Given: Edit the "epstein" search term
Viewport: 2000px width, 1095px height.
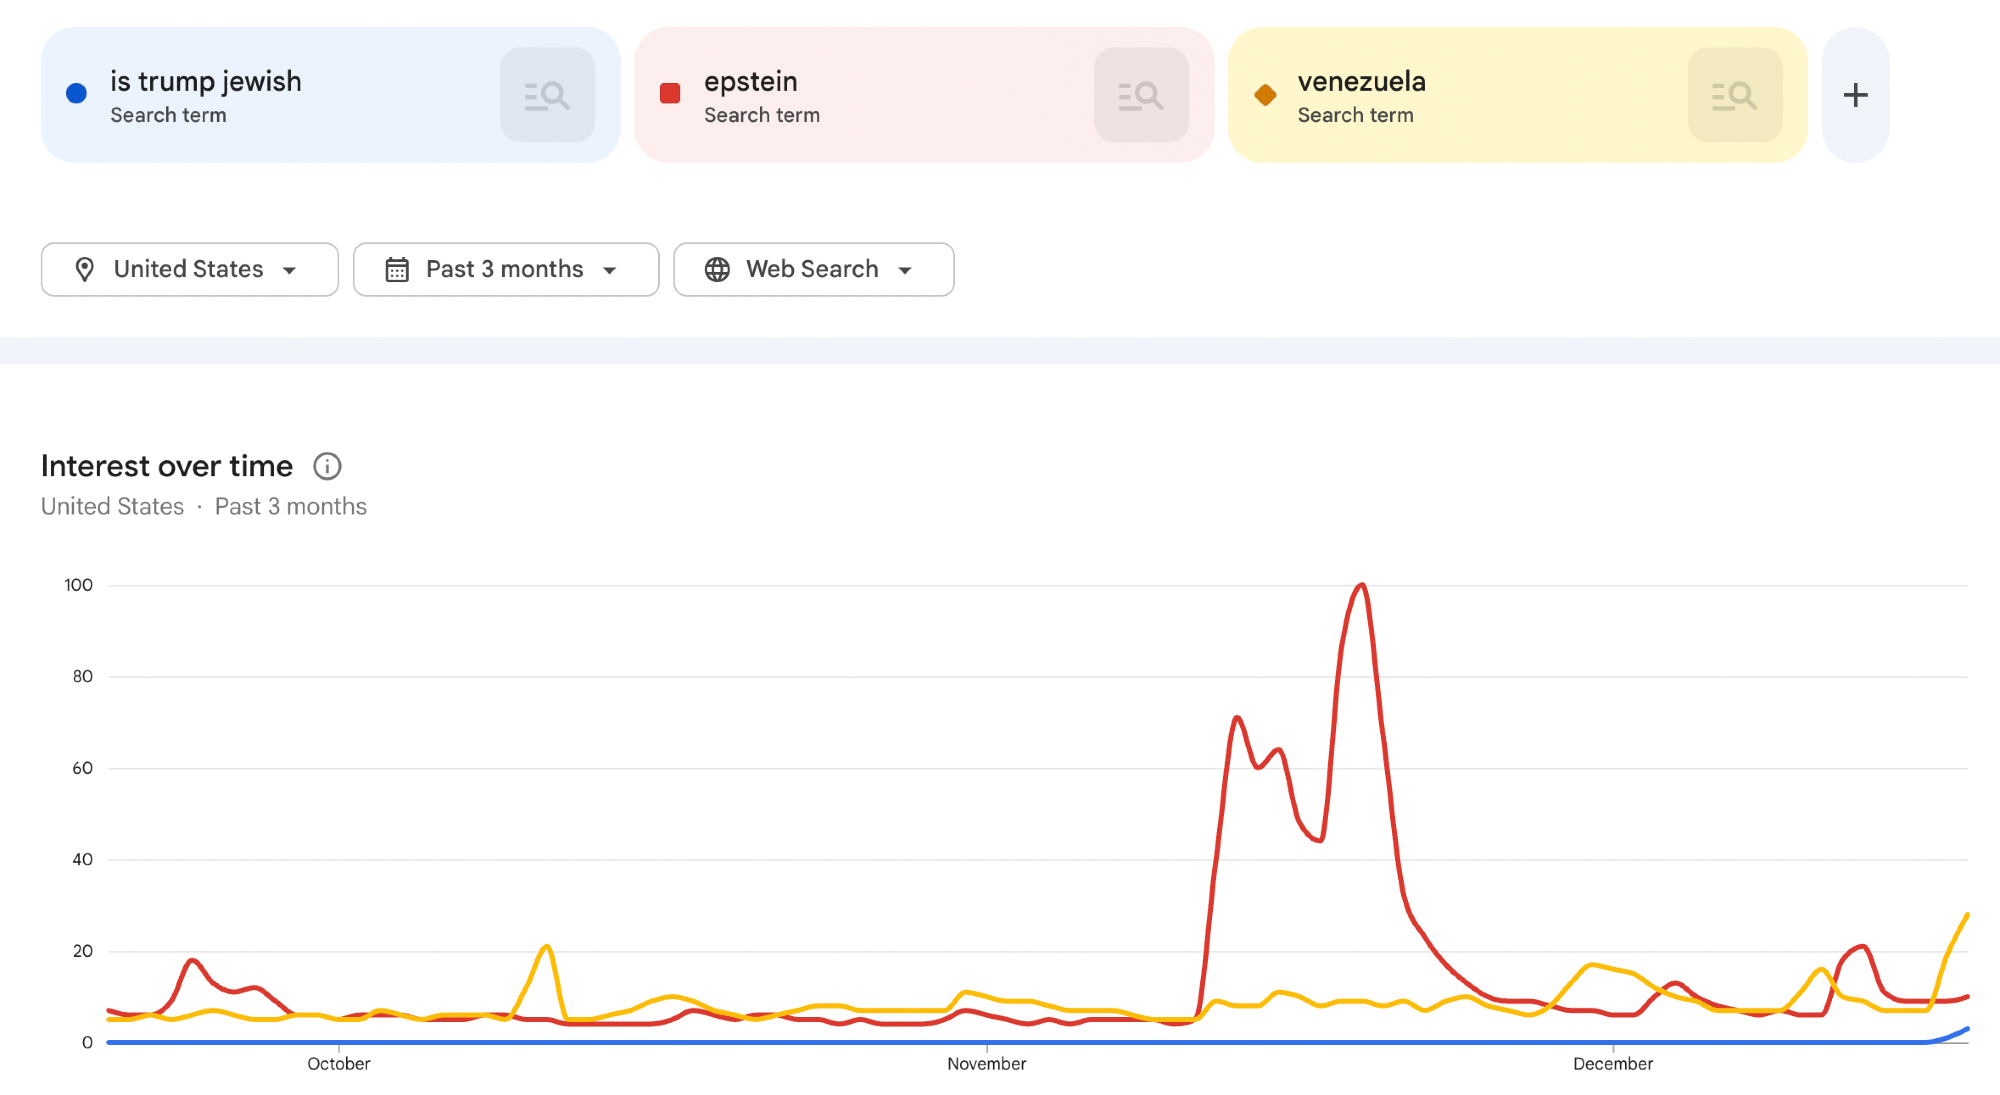Looking at the screenshot, I should (750, 82).
